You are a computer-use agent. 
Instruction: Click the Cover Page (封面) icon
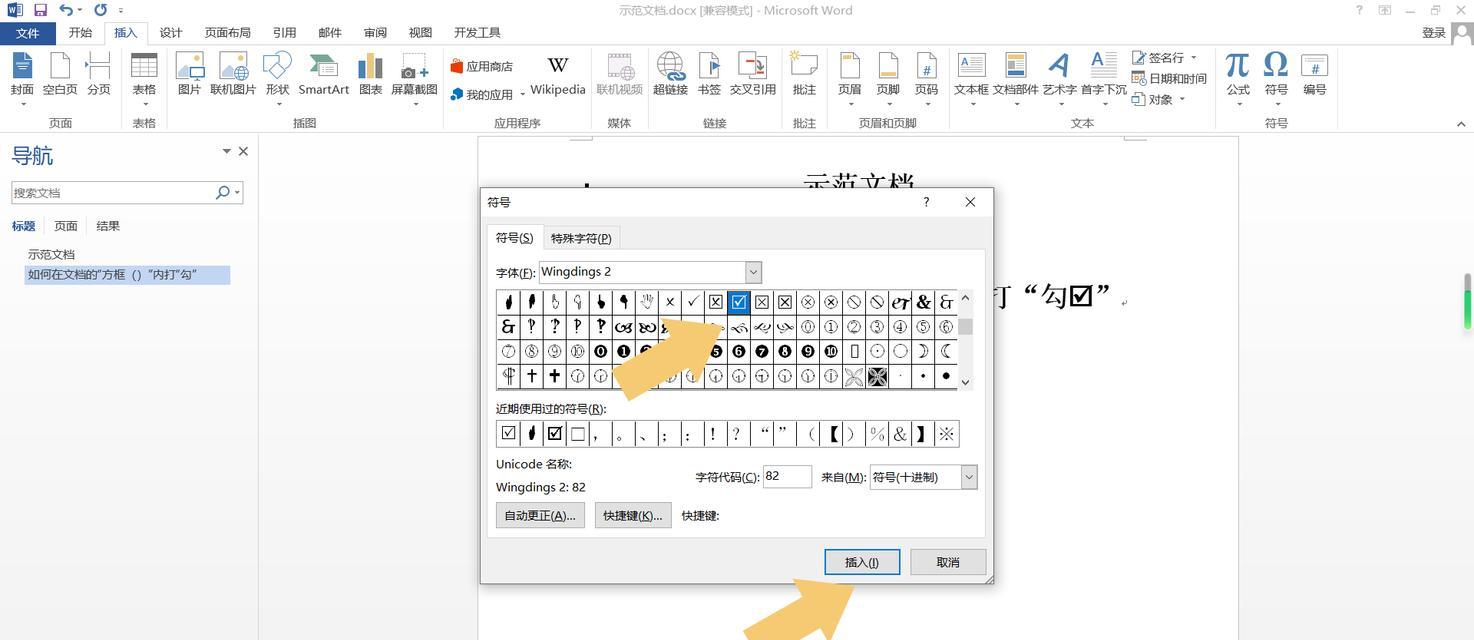pyautogui.click(x=22, y=67)
